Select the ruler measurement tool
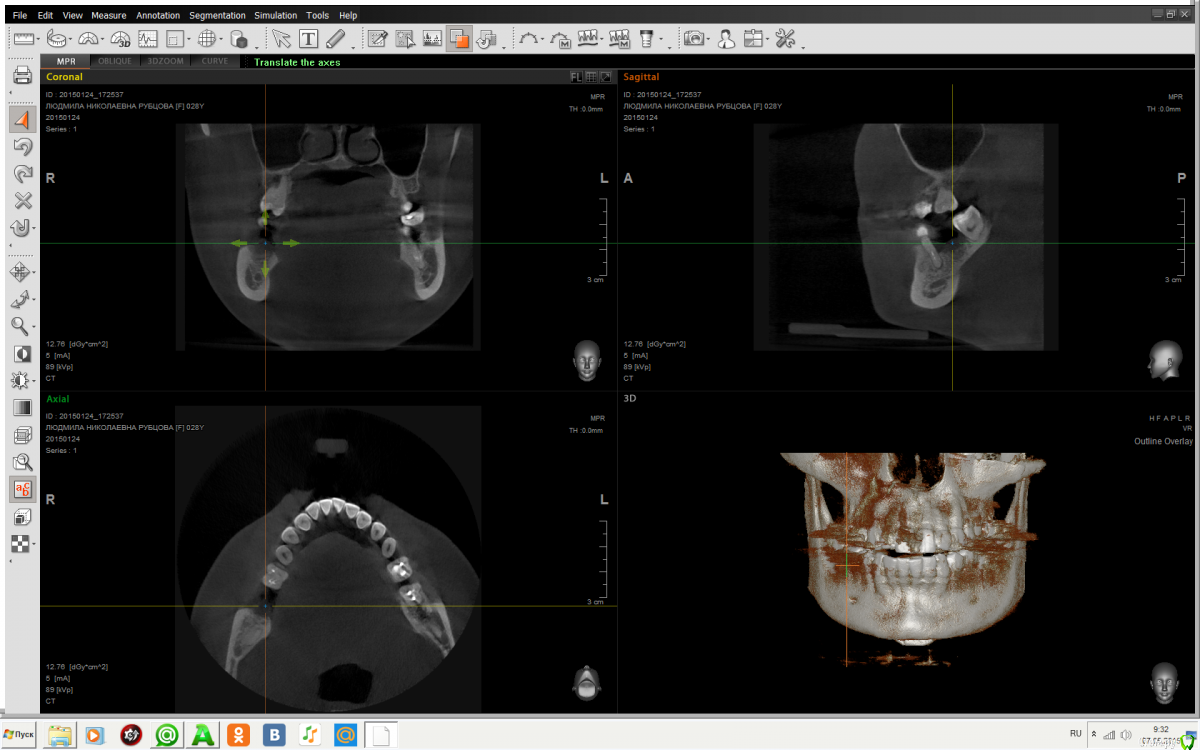 [22, 39]
